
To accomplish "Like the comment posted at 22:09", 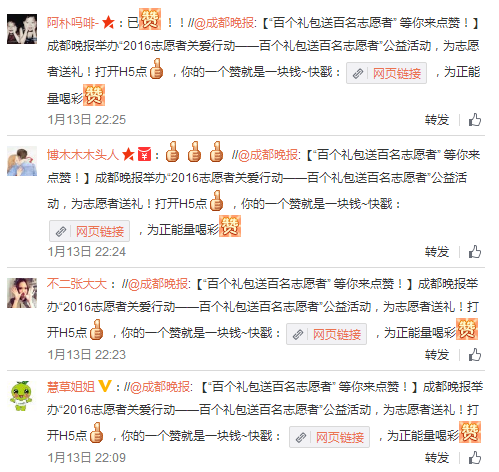I will coord(475,458).
